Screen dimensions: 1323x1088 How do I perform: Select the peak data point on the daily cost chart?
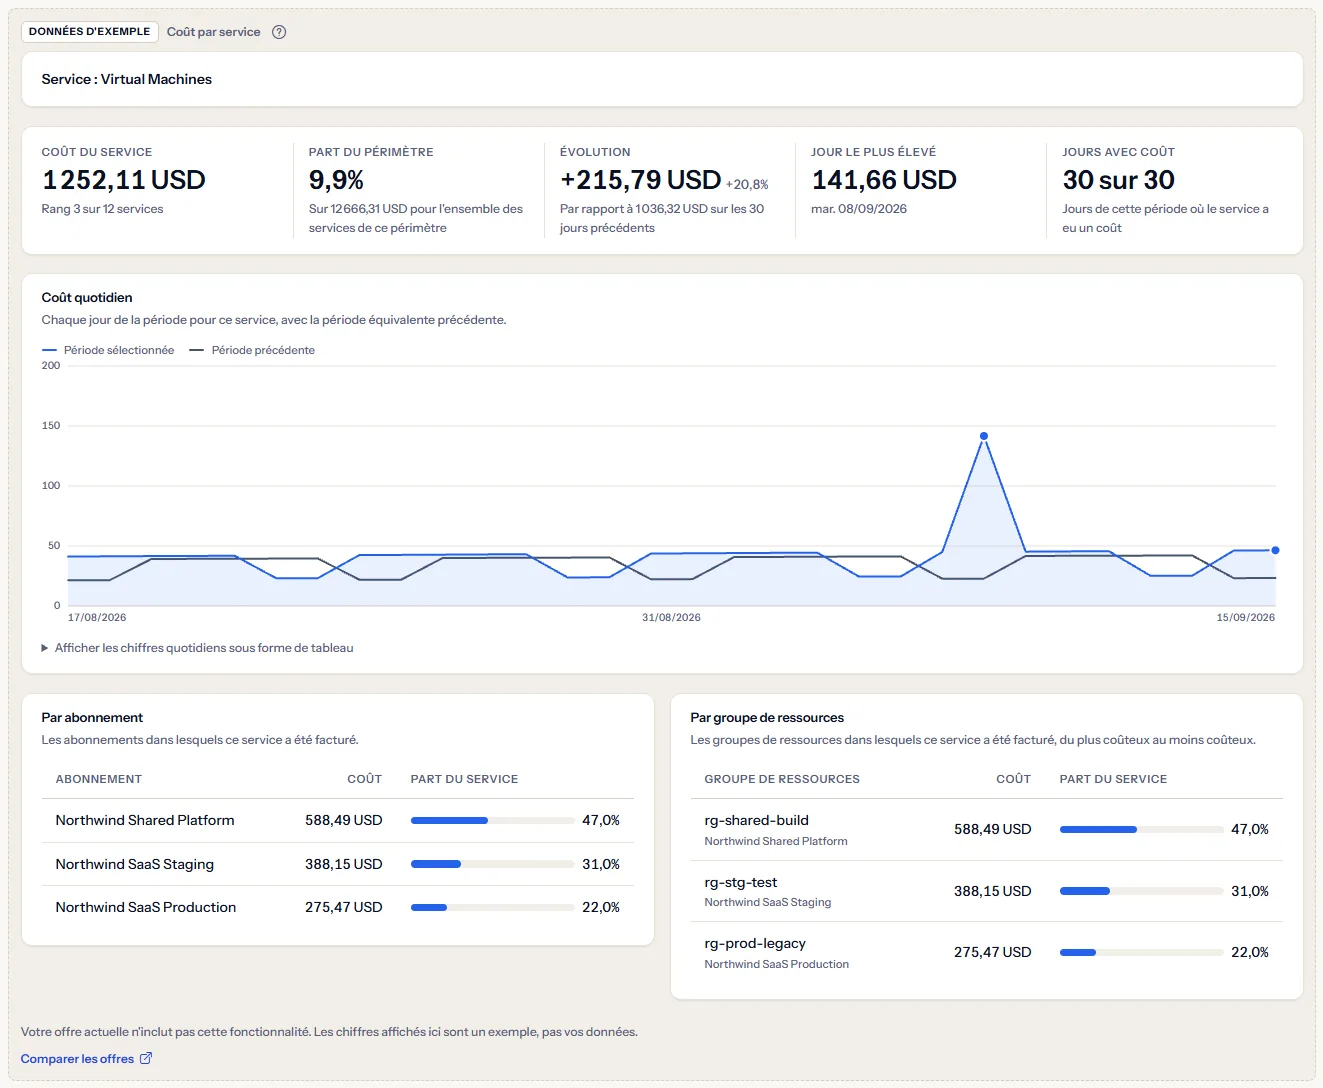point(984,436)
